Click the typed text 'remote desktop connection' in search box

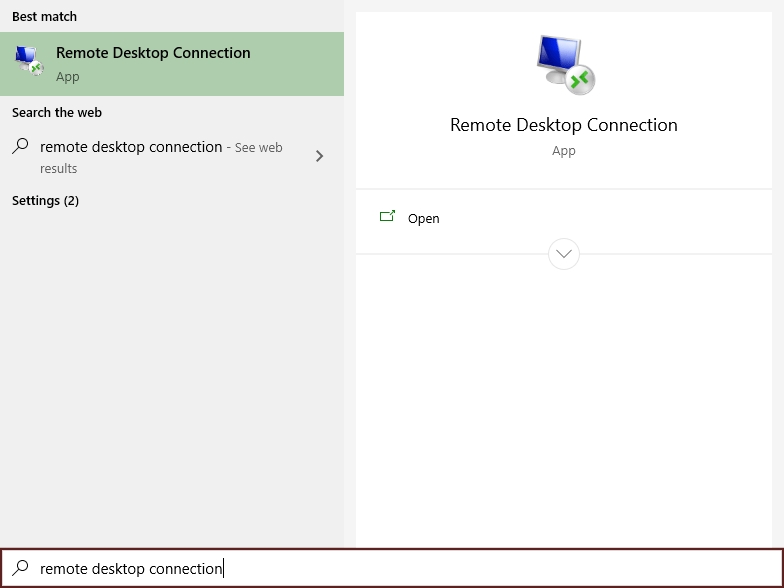click(131, 568)
